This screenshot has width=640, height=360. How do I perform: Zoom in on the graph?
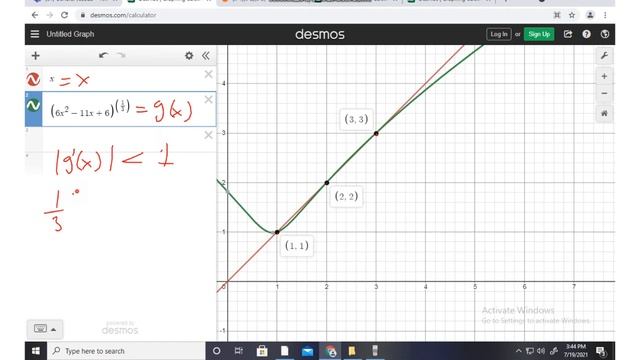click(x=604, y=76)
